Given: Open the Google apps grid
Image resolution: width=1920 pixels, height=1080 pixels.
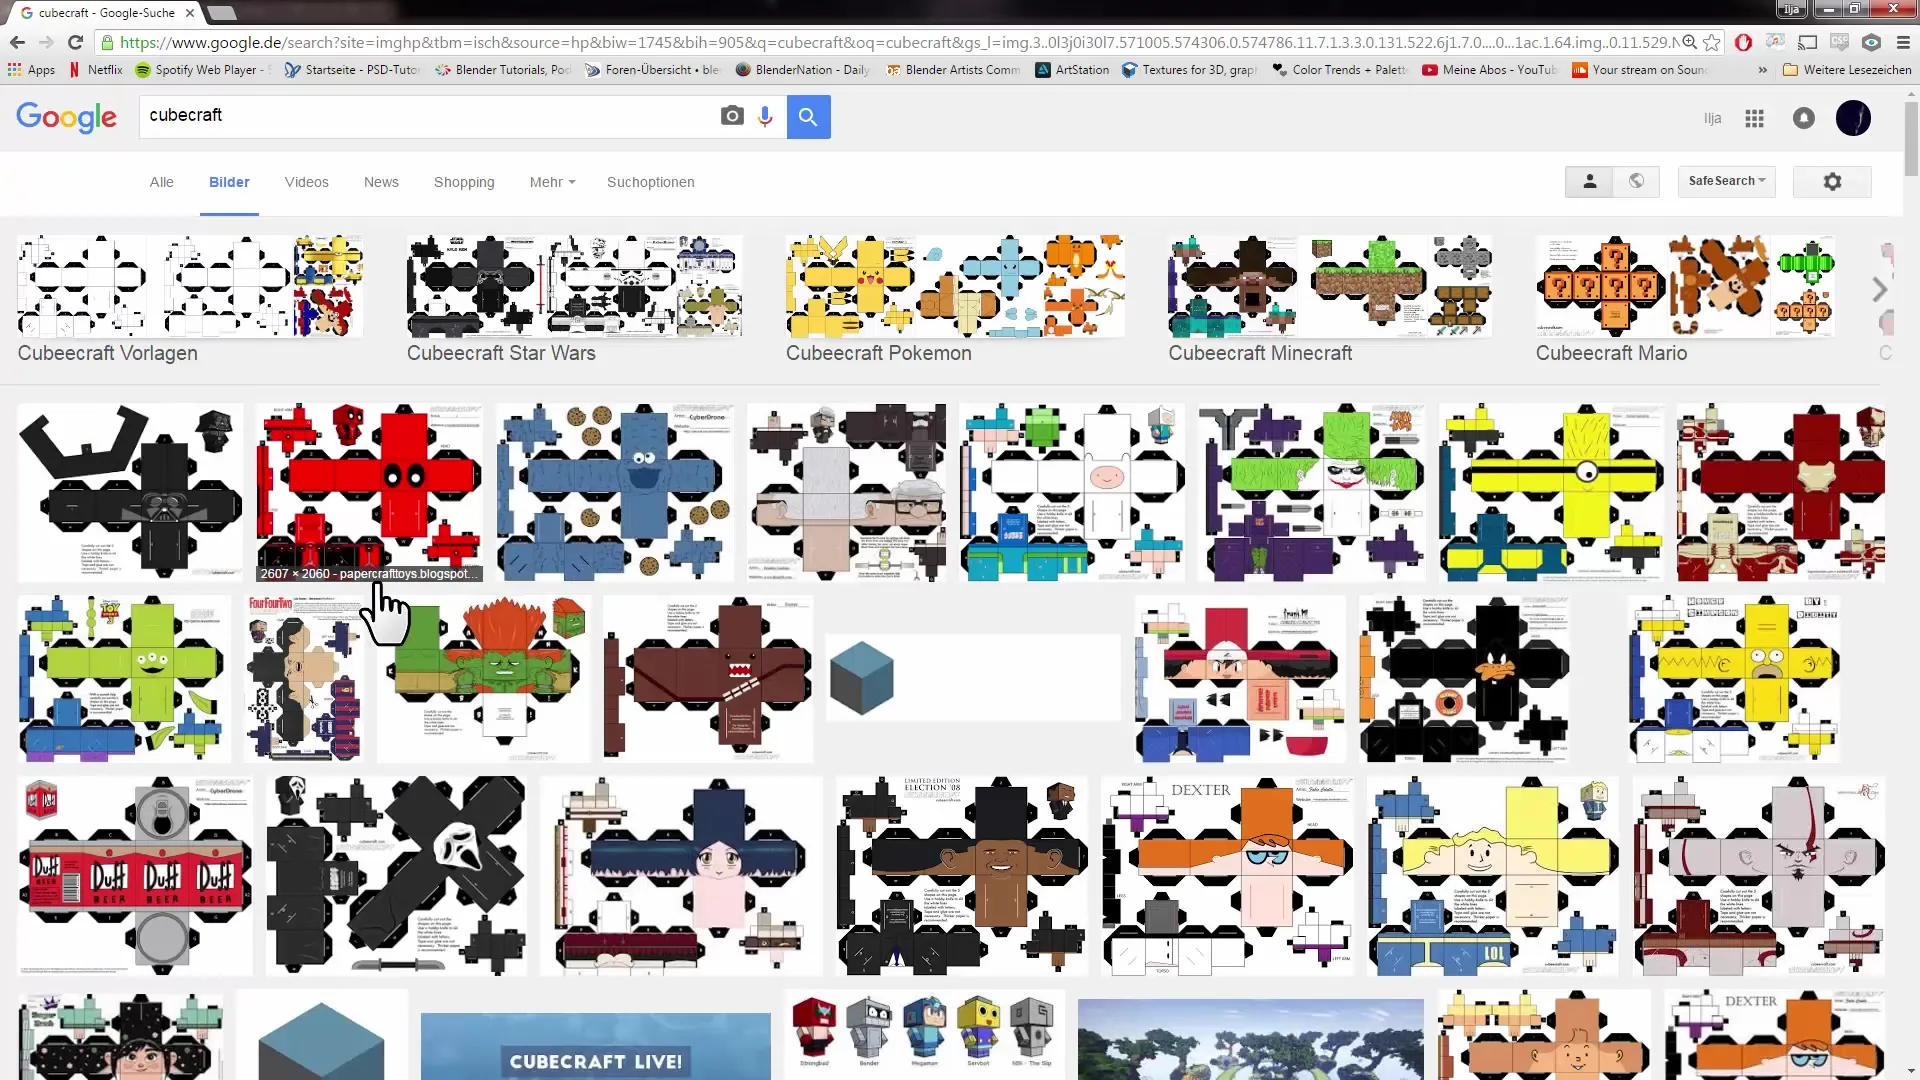Looking at the screenshot, I should [x=1754, y=118].
